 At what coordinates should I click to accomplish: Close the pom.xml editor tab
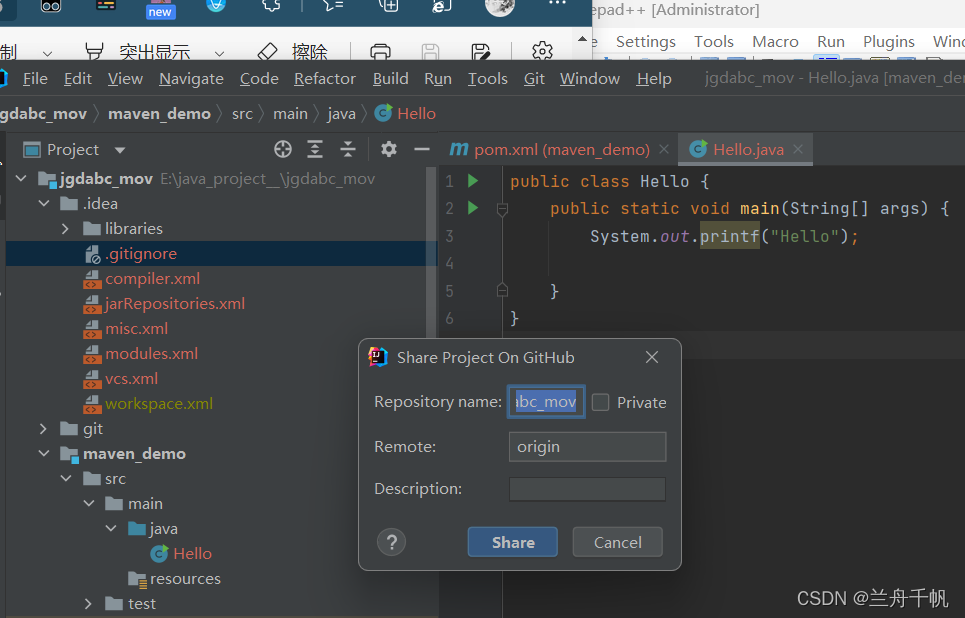664,149
